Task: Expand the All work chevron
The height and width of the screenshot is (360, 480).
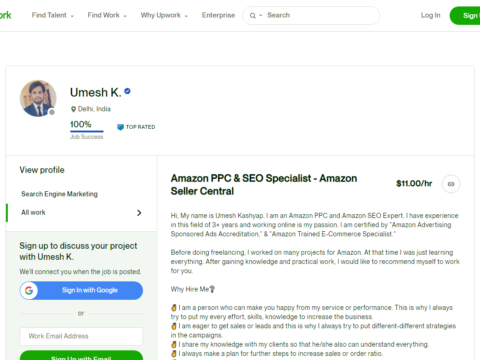Action: pyautogui.click(x=139, y=213)
